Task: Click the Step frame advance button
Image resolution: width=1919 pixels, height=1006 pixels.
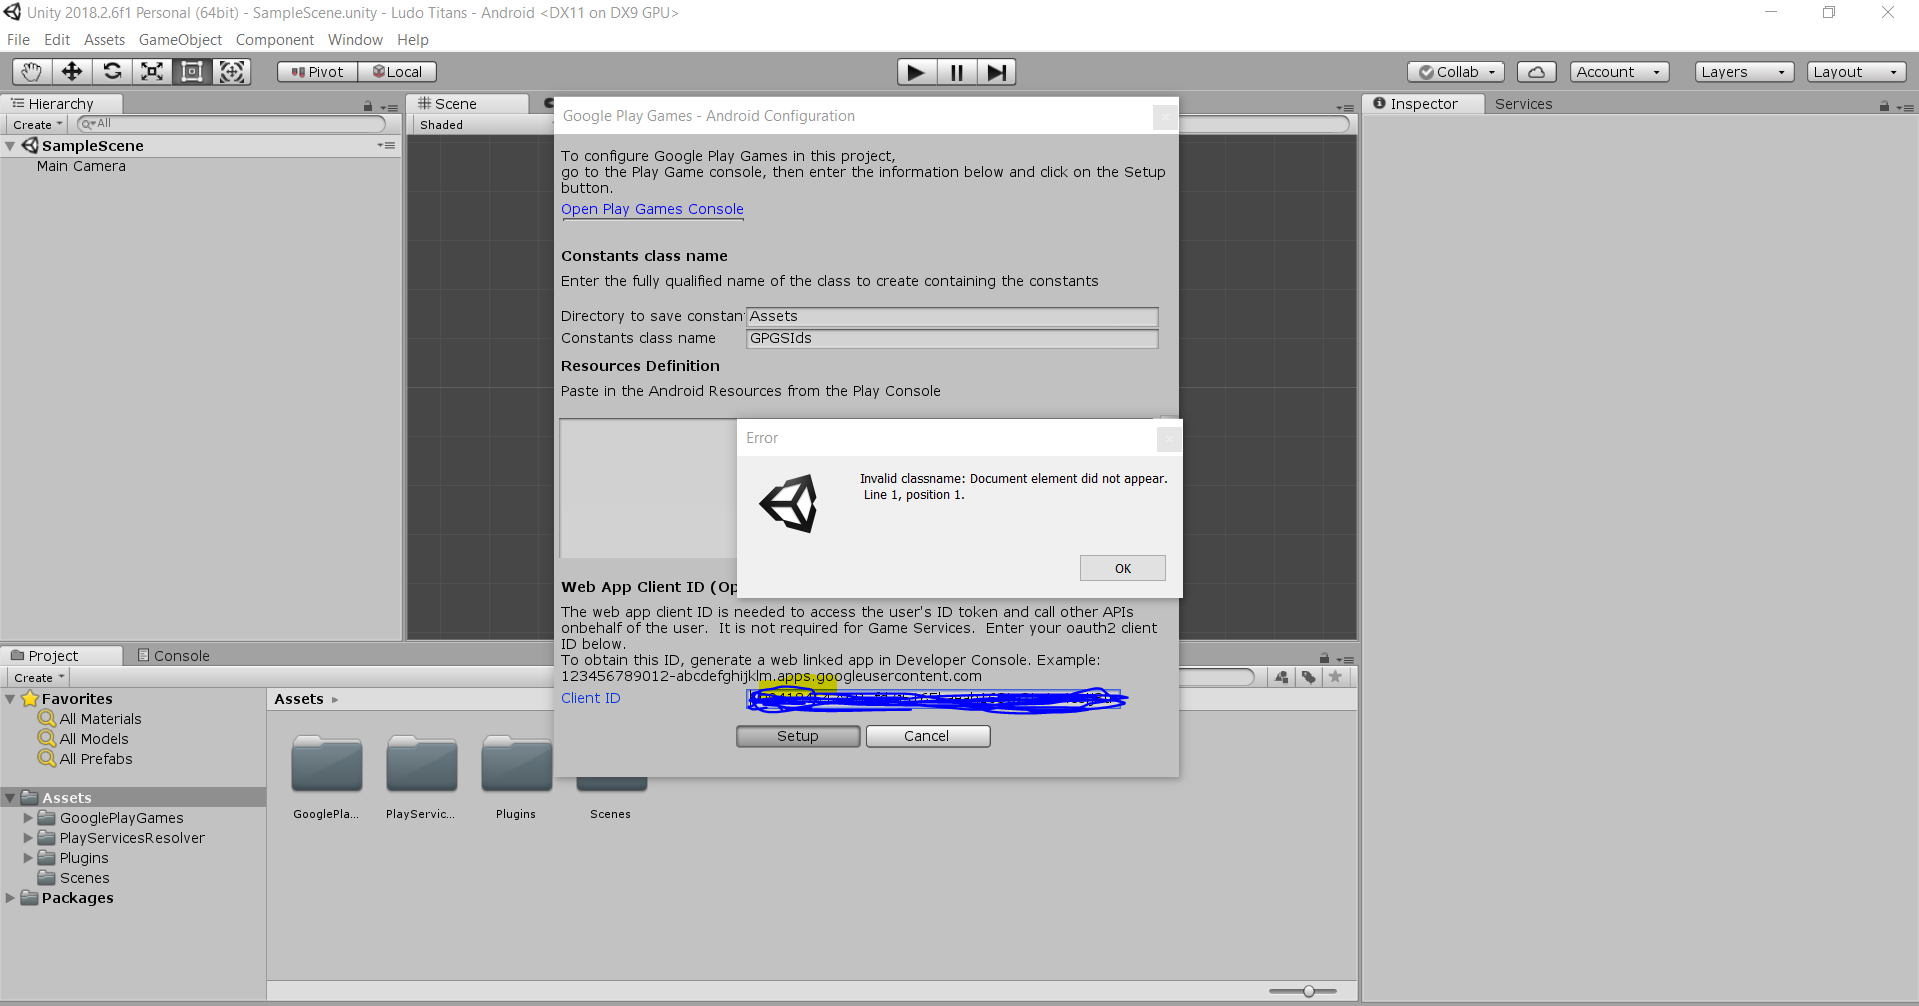Action: pos(996,71)
